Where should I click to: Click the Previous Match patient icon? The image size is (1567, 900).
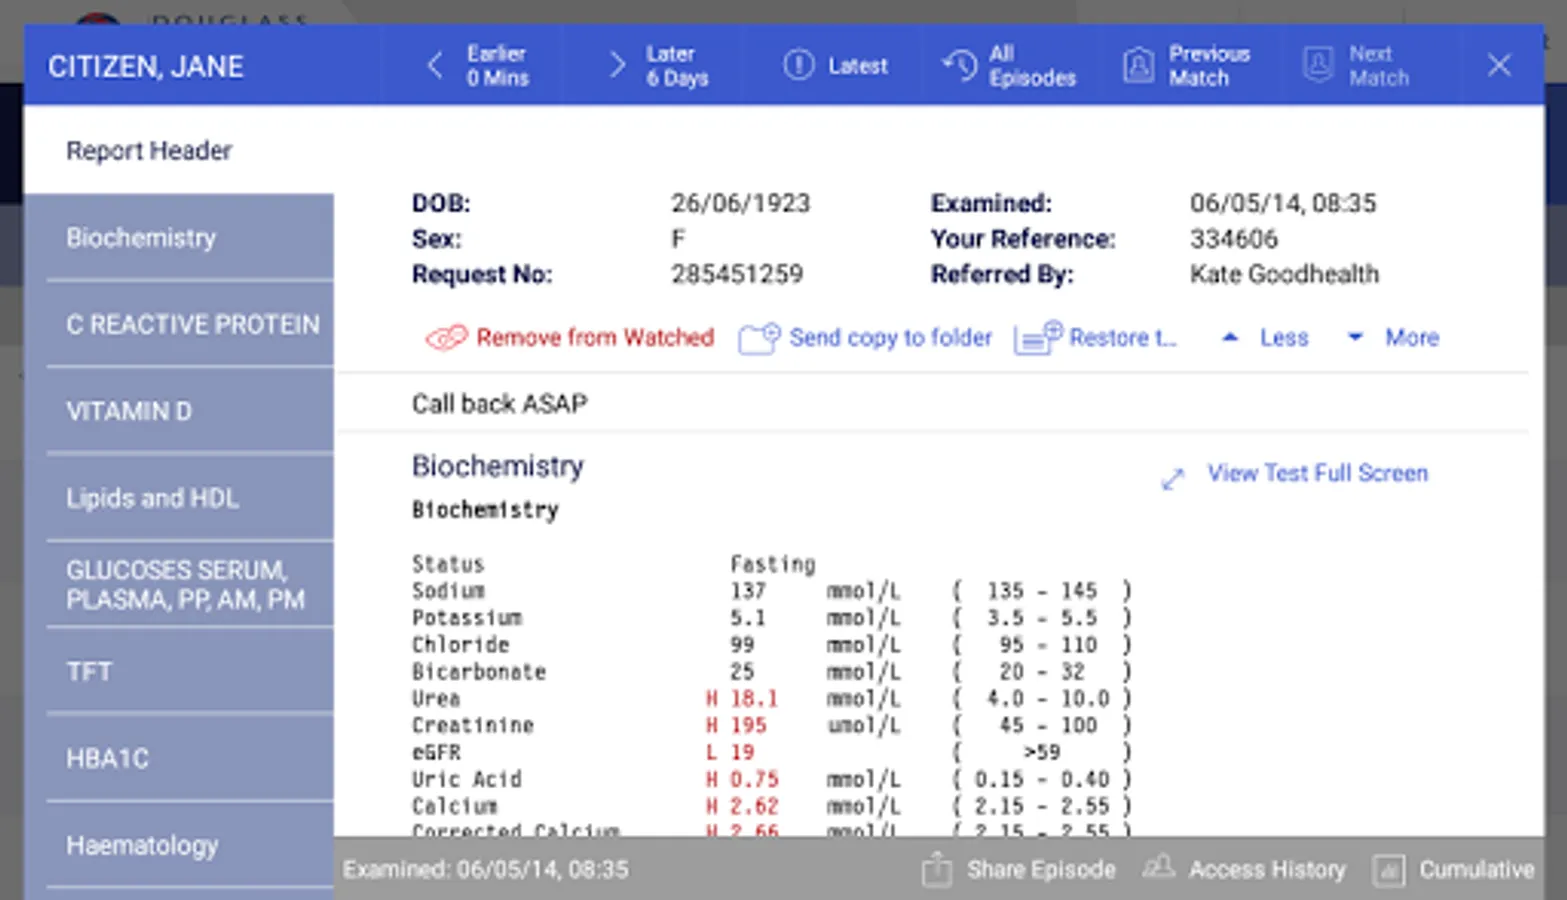[1138, 66]
